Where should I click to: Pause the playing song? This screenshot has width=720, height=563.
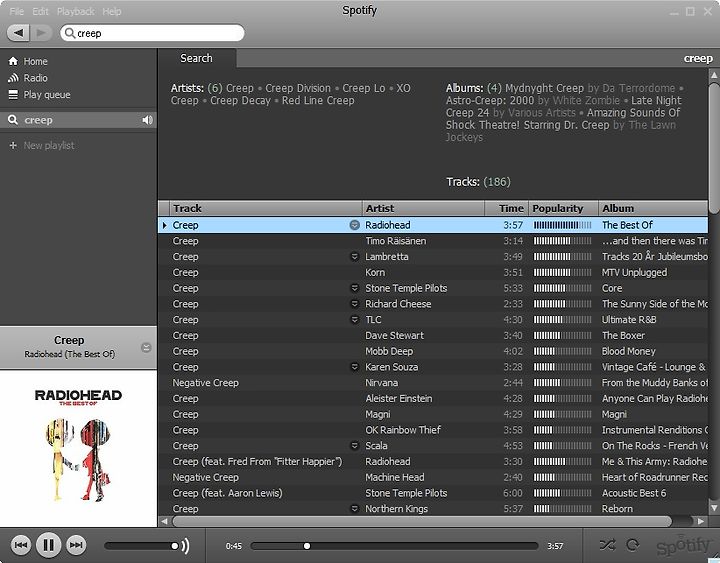pyautogui.click(x=48, y=545)
